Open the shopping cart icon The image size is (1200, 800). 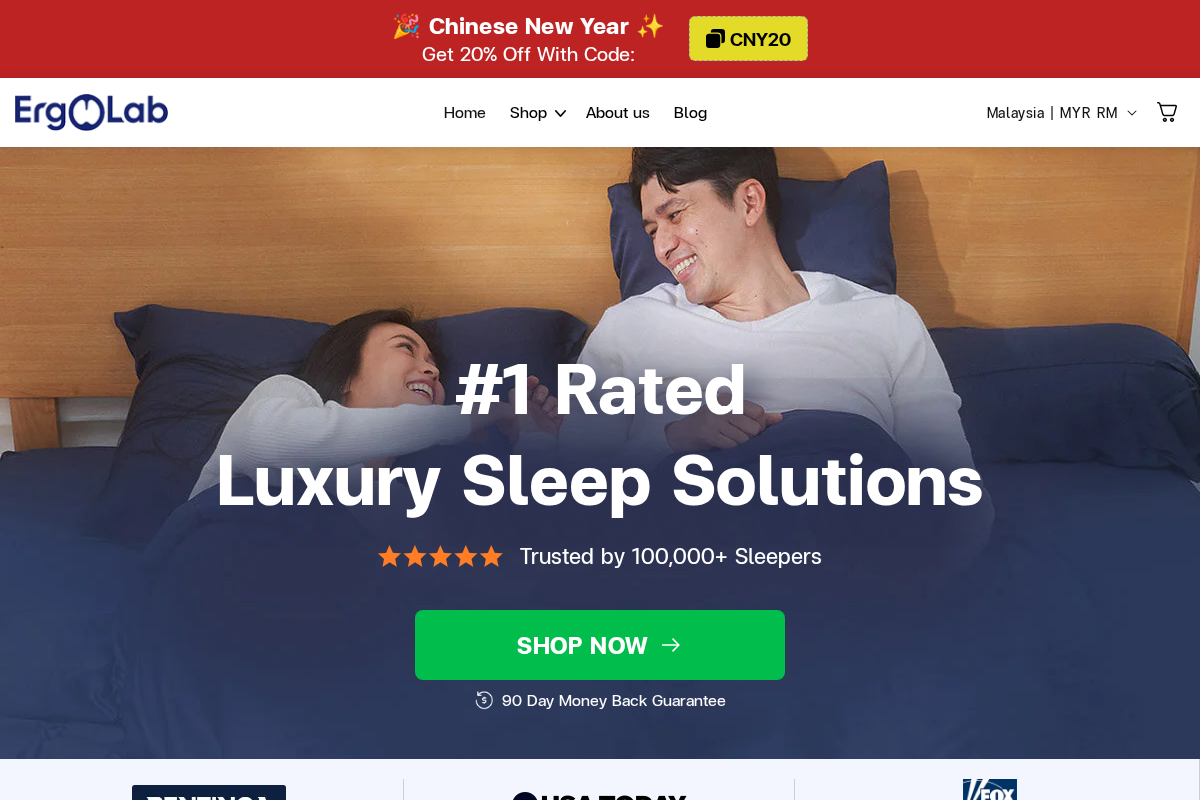(1167, 112)
